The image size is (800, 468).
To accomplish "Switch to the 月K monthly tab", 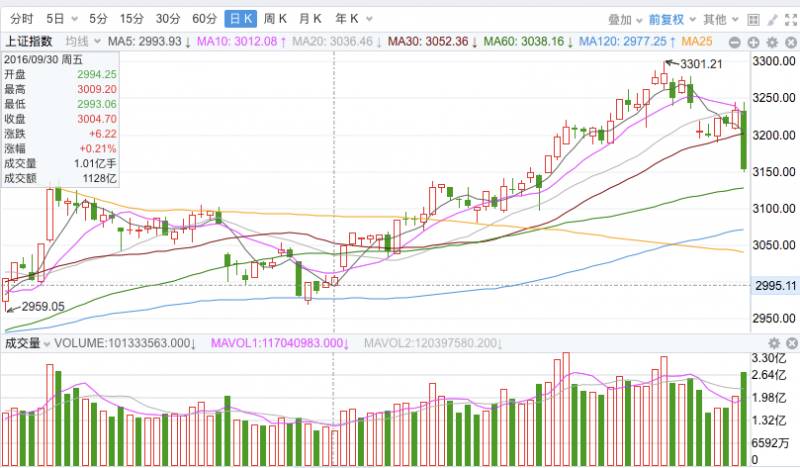I will tap(310, 19).
